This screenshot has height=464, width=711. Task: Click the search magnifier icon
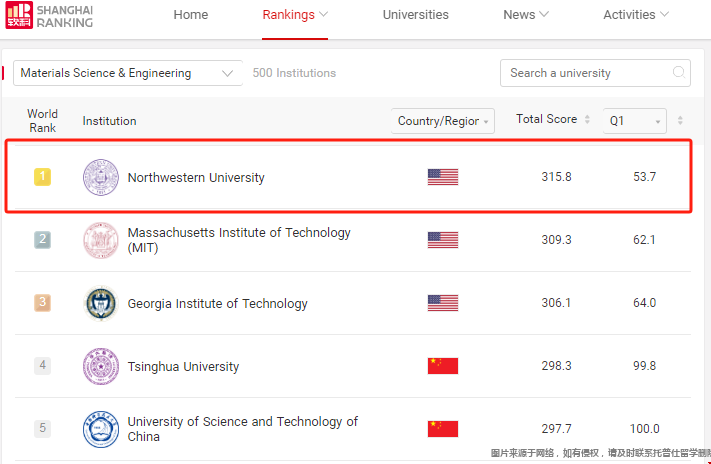click(x=678, y=73)
